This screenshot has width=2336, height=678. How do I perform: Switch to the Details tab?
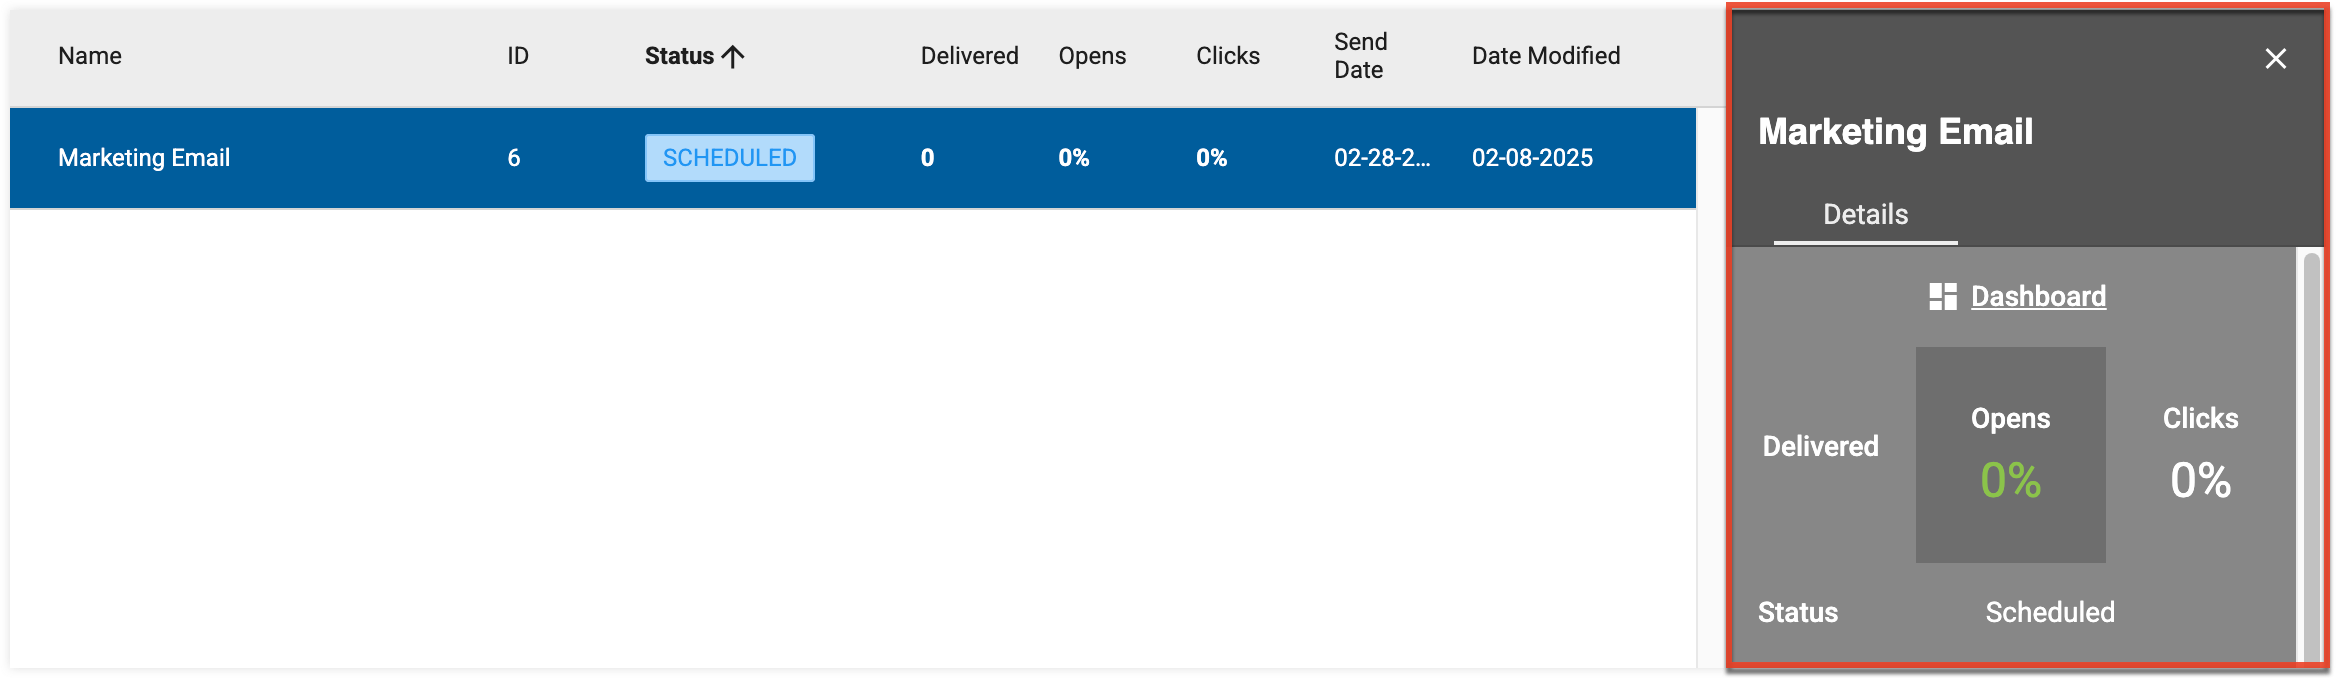tap(1865, 215)
